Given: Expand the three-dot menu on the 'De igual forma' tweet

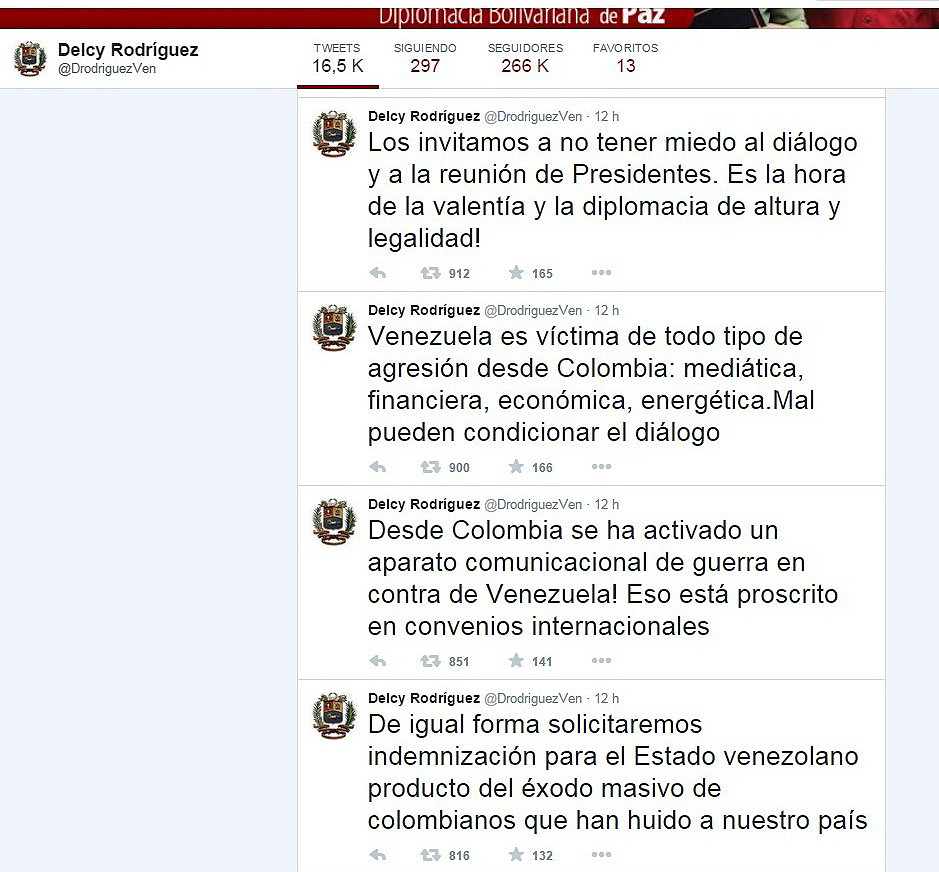Looking at the screenshot, I should (x=601, y=855).
